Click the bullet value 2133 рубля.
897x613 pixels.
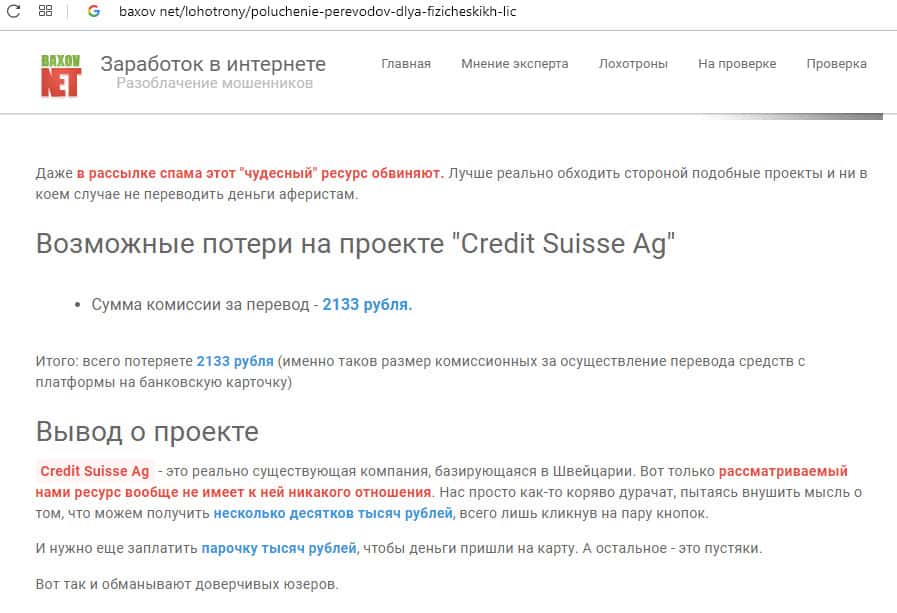coord(367,305)
